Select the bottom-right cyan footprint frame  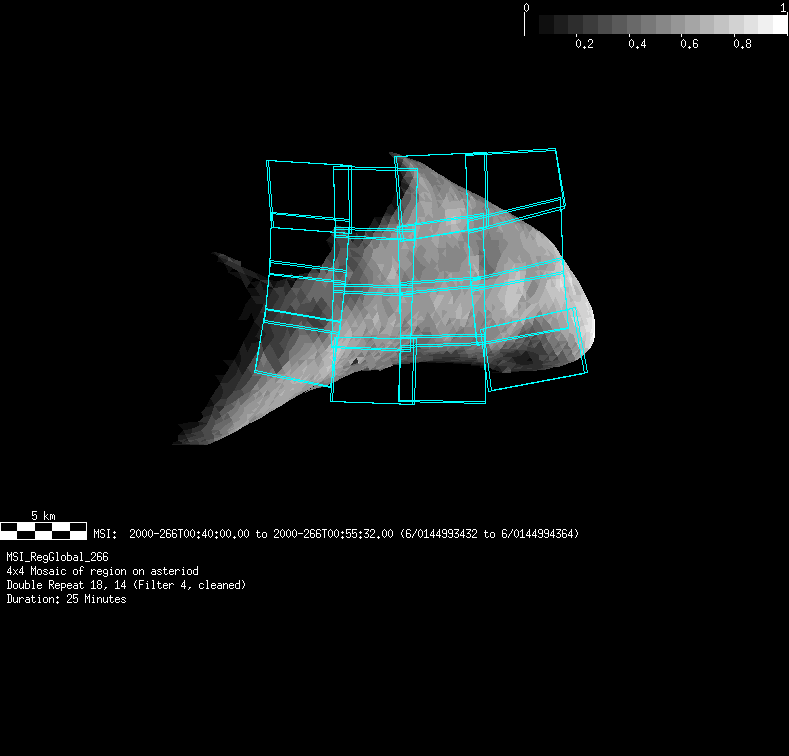click(x=533, y=355)
